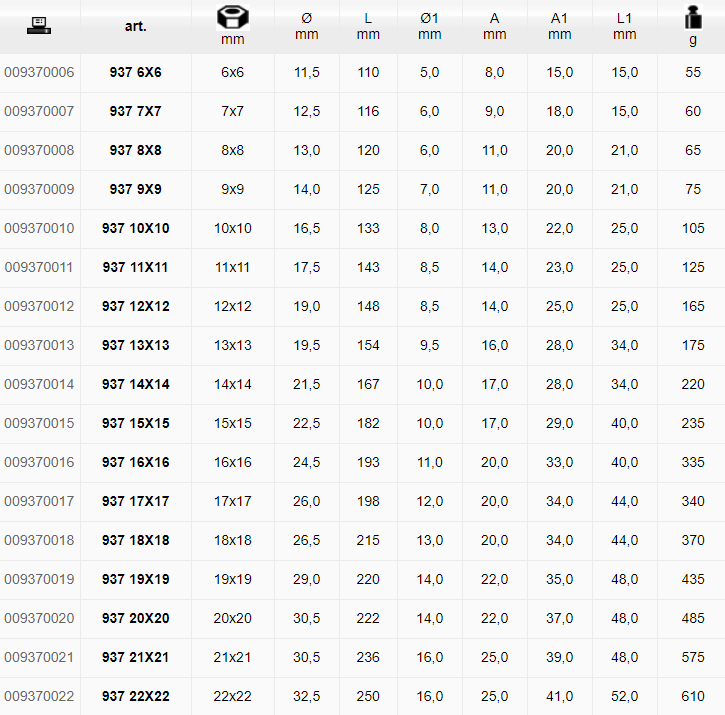725x715 pixels.
Task: Click the weight icon in header
Action: click(x=693, y=18)
